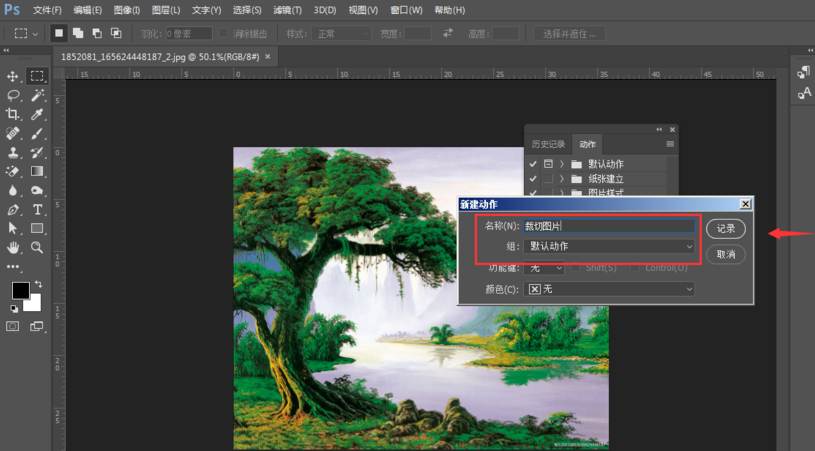Click the black foreground color swatch
815x451 pixels.
coord(20,291)
